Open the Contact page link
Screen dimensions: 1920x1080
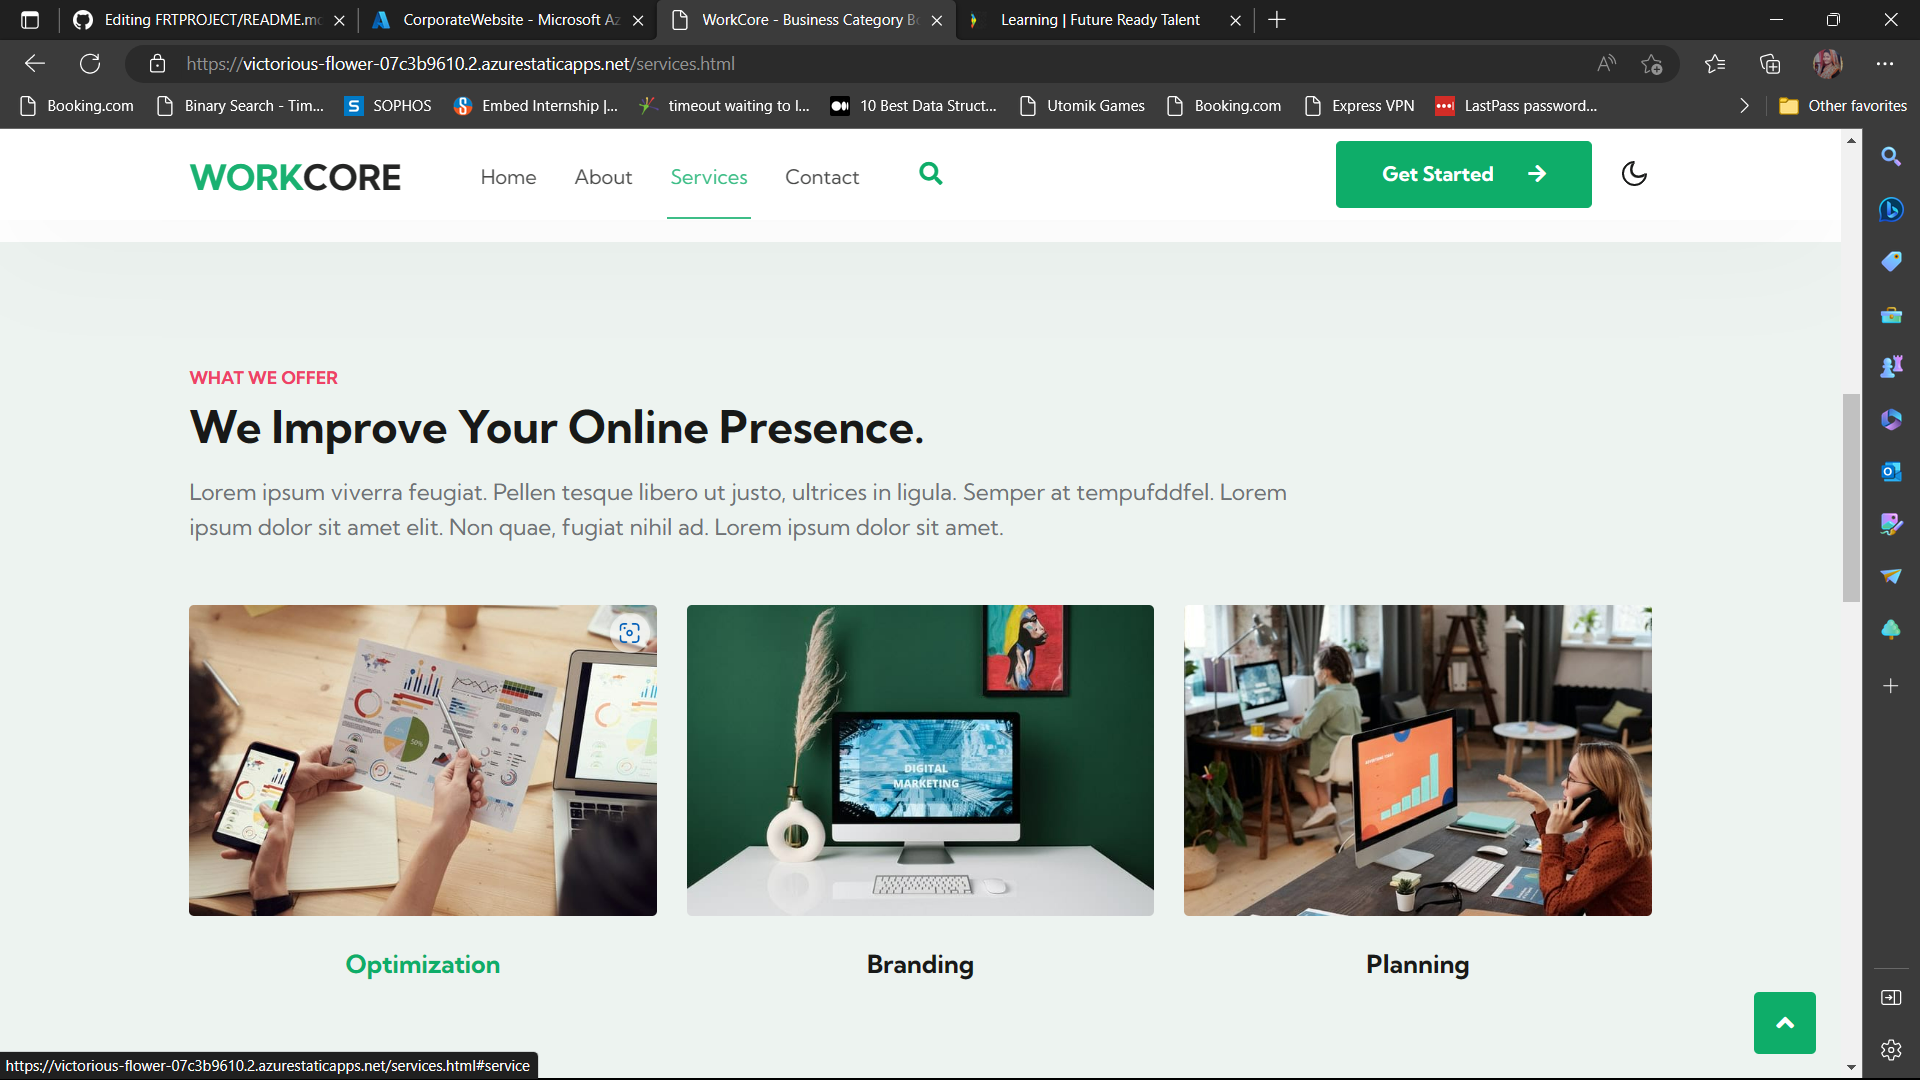click(x=822, y=177)
